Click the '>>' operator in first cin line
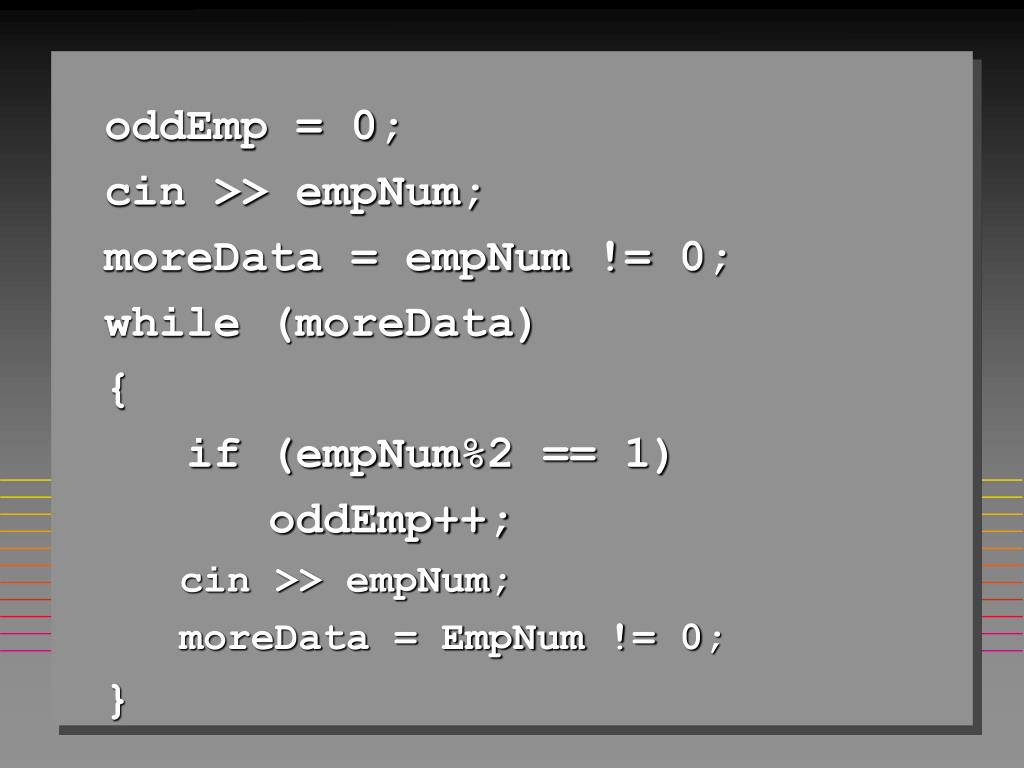Image resolution: width=1024 pixels, height=768 pixels. pos(241,193)
